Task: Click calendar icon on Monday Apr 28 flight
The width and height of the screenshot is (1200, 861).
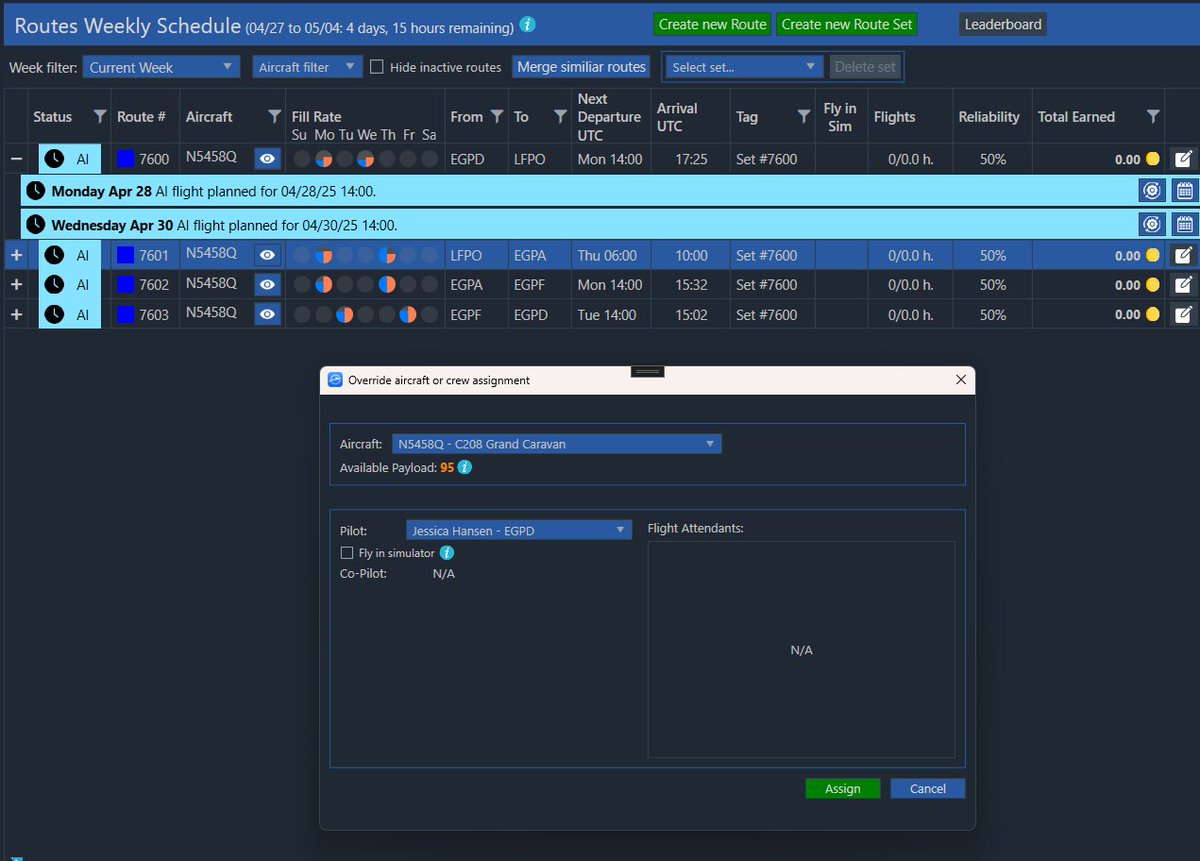Action: [1184, 191]
